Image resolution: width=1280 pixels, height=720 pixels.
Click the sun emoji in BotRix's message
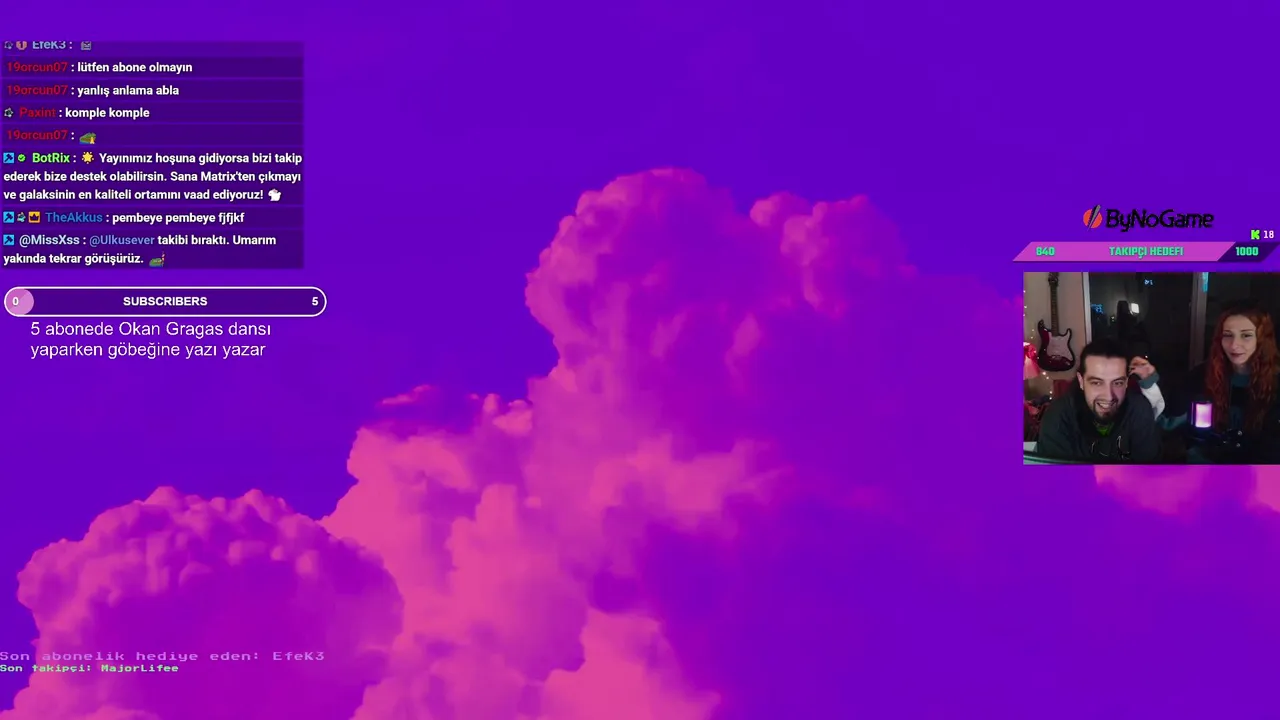click(x=88, y=158)
